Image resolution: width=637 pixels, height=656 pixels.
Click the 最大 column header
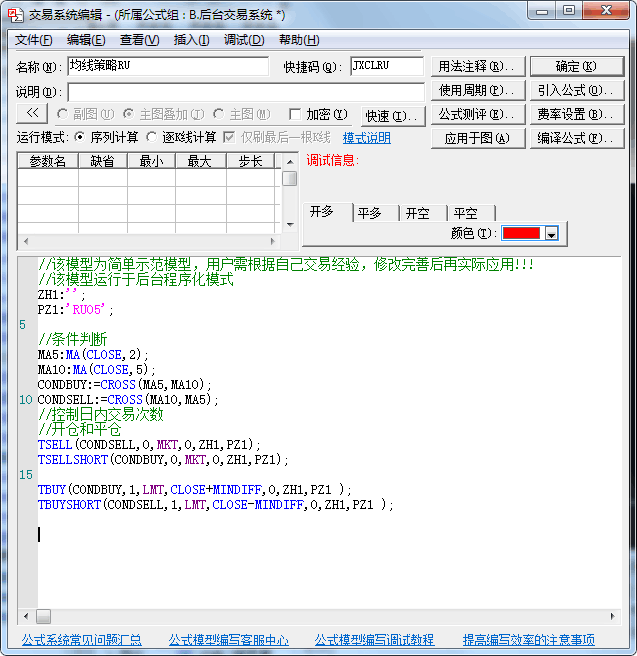click(x=201, y=161)
